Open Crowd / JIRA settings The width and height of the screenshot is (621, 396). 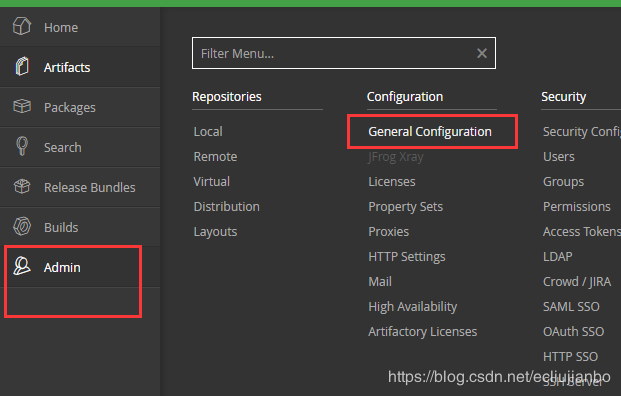[x=577, y=282]
